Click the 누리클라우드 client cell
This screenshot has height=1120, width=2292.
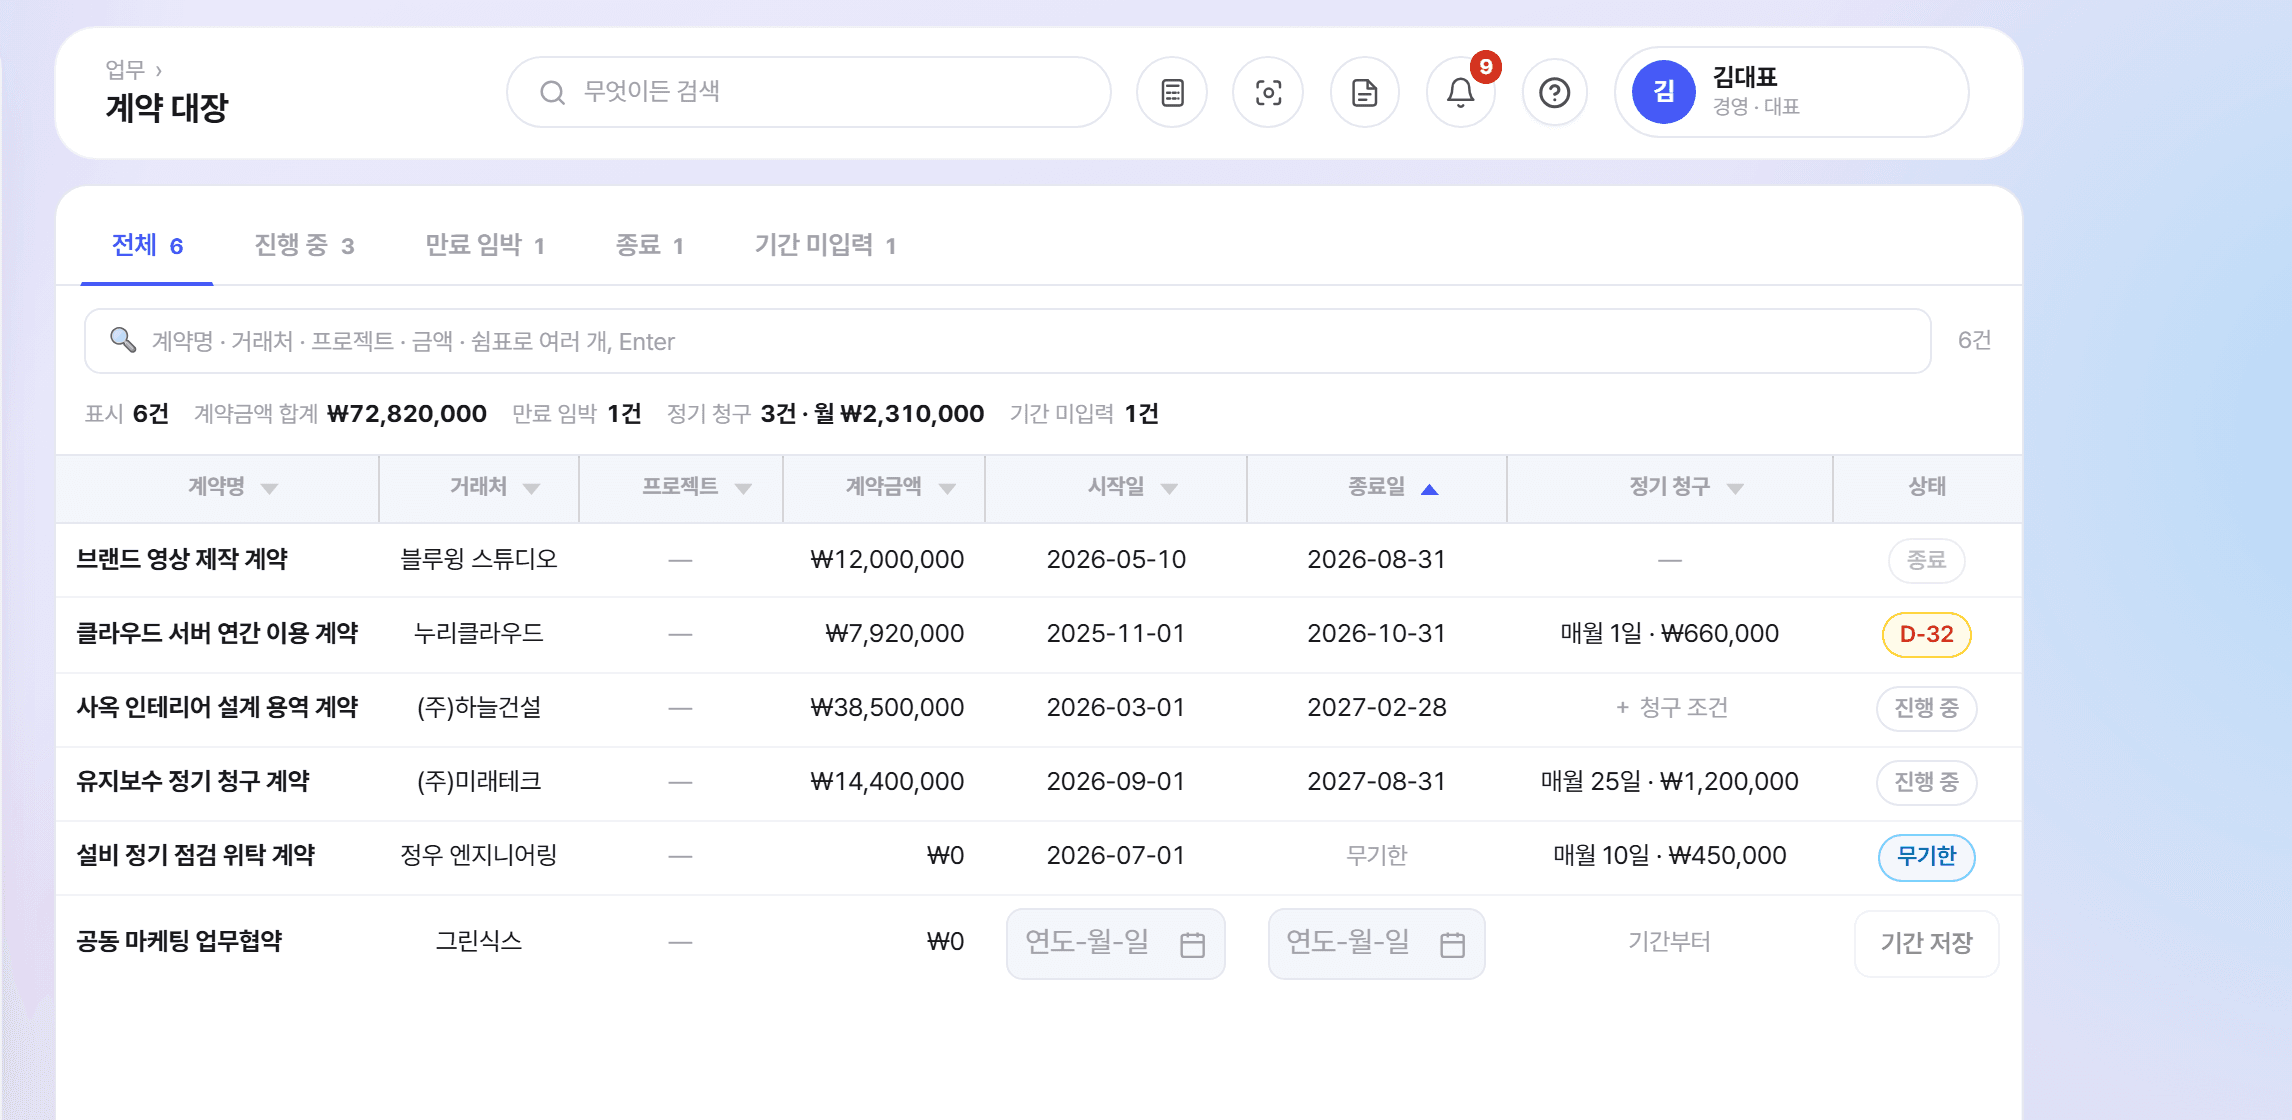(479, 634)
